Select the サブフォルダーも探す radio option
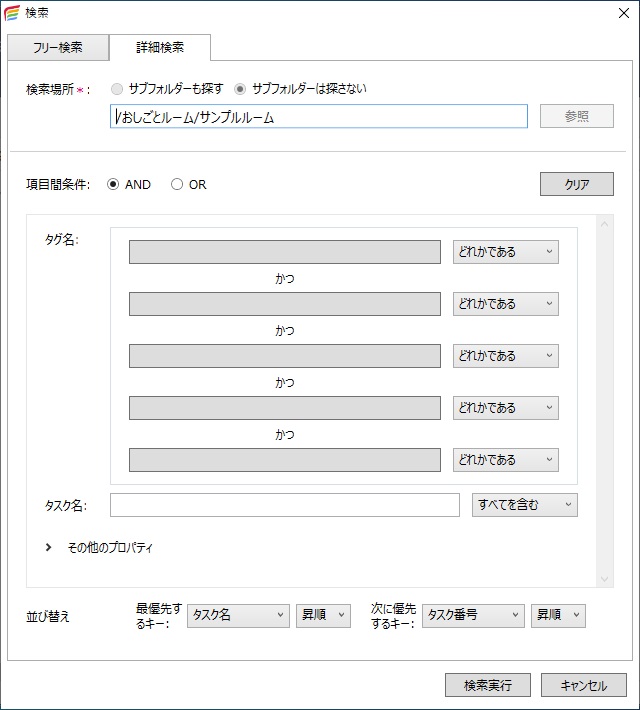Image resolution: width=640 pixels, height=710 pixels. [x=119, y=88]
